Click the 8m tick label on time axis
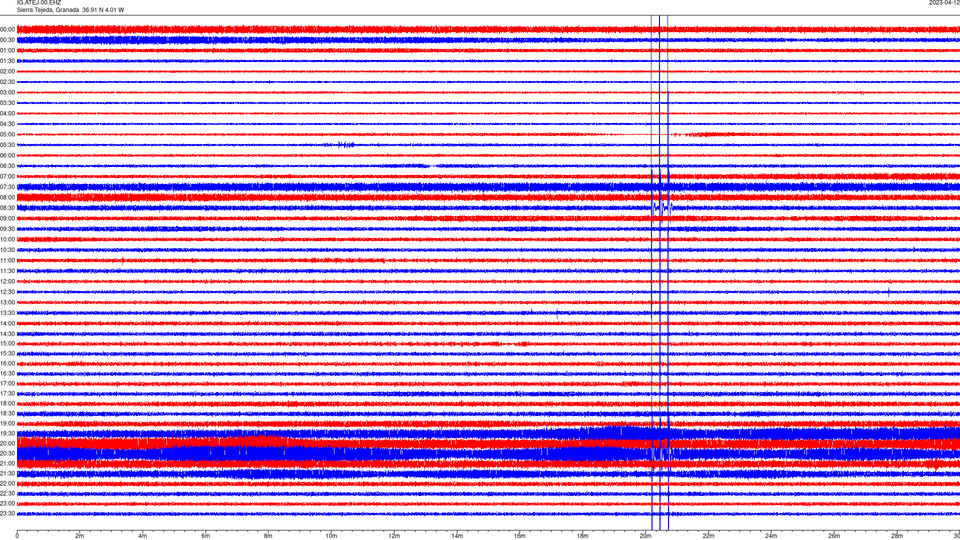Viewport: 960px width, 540px height. pos(268,536)
